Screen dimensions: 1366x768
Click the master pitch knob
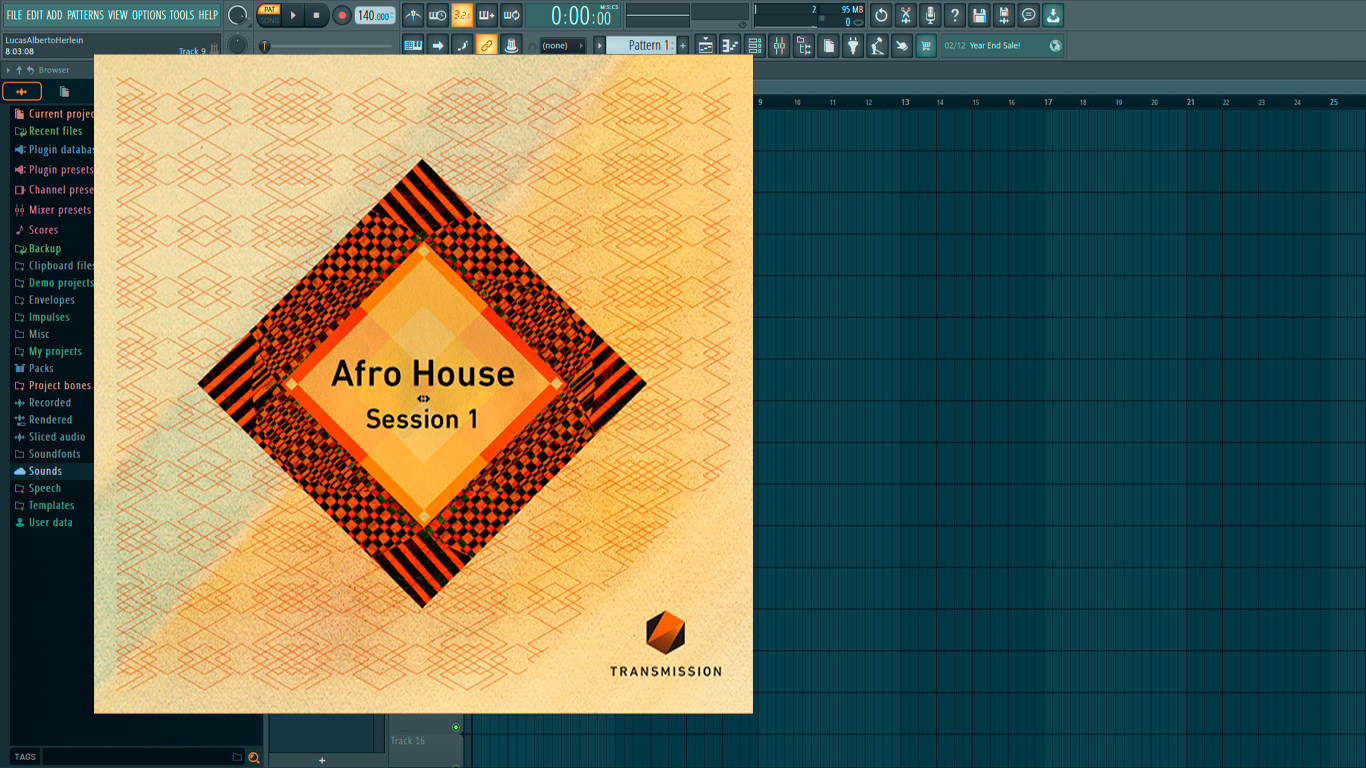click(238, 45)
